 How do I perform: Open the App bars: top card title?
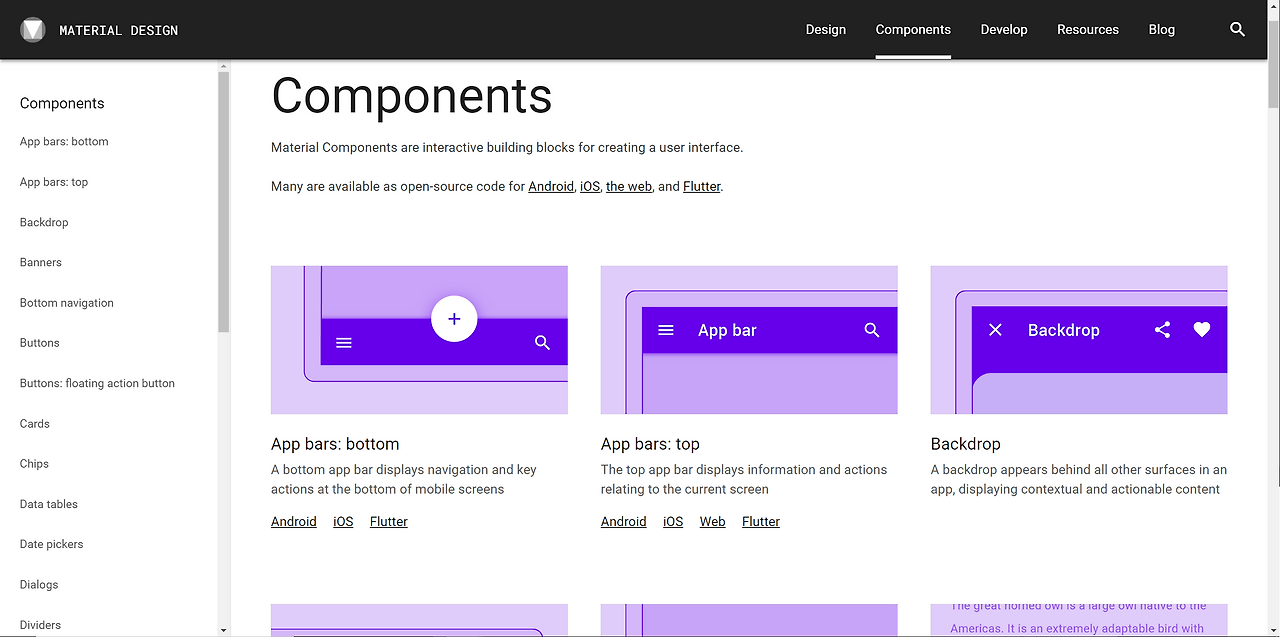pyautogui.click(x=650, y=444)
